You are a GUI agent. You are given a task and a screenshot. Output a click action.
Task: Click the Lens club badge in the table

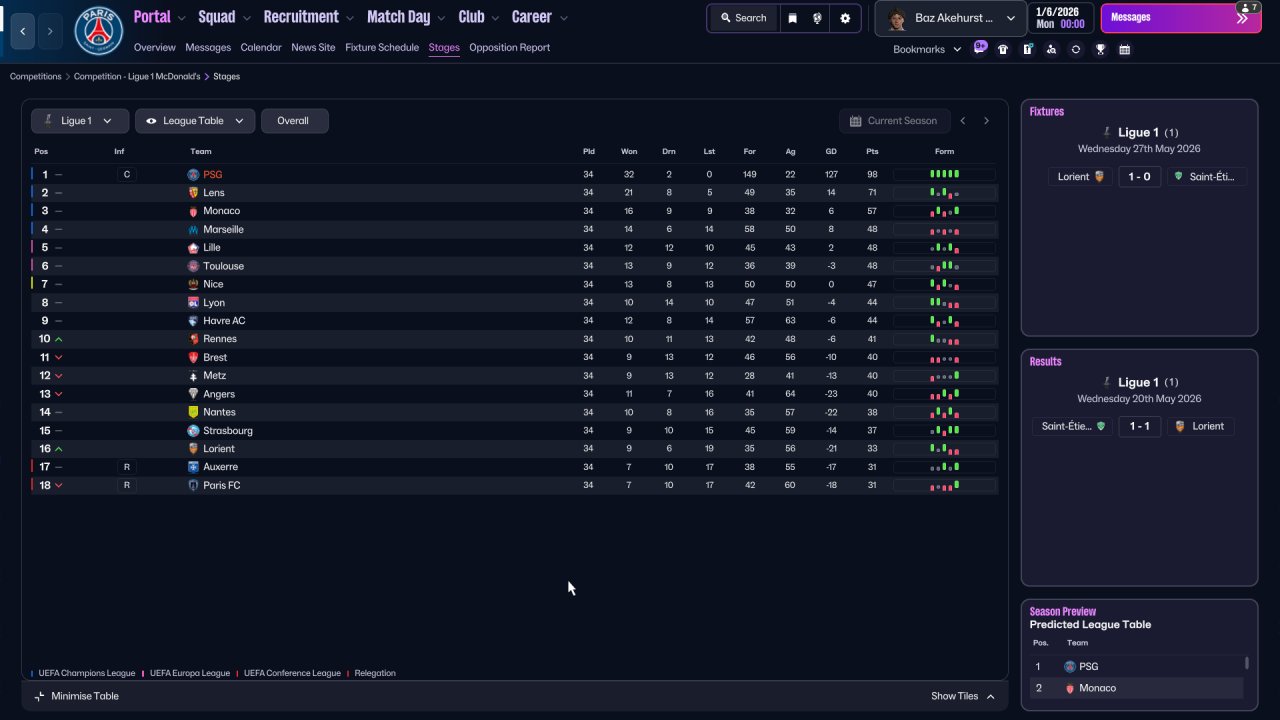pyautogui.click(x=193, y=193)
